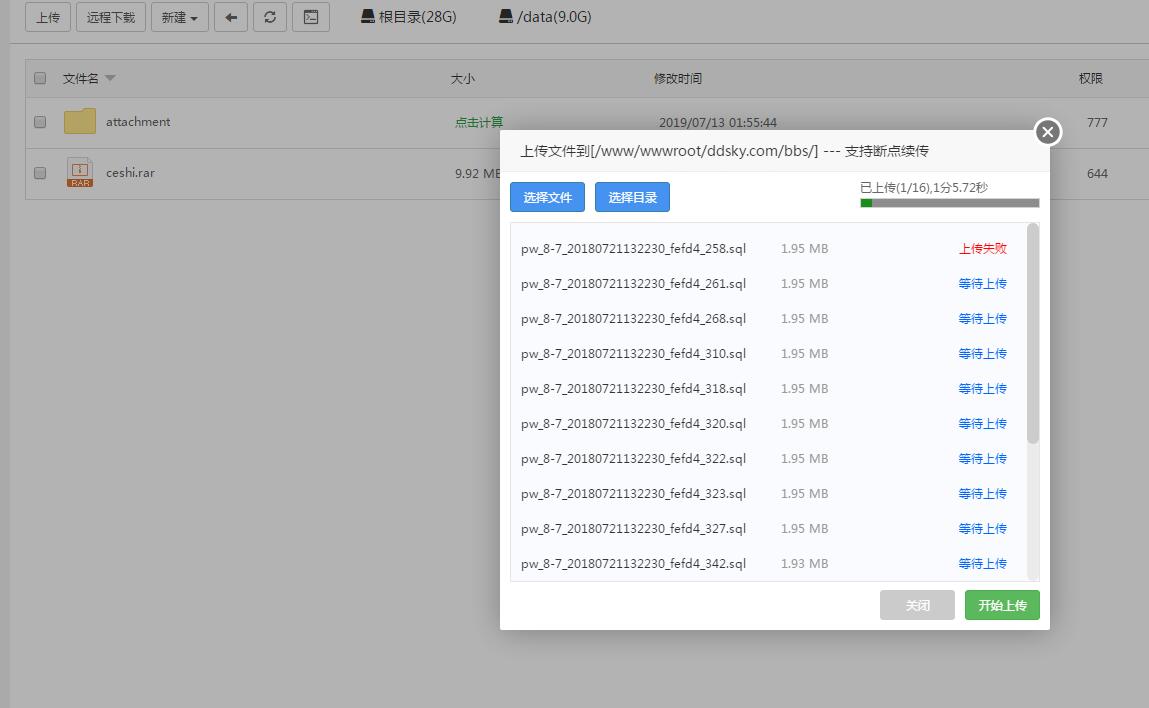The height and width of the screenshot is (708, 1149).
Task: Click the 文件名 sort arrow
Action: [110, 77]
